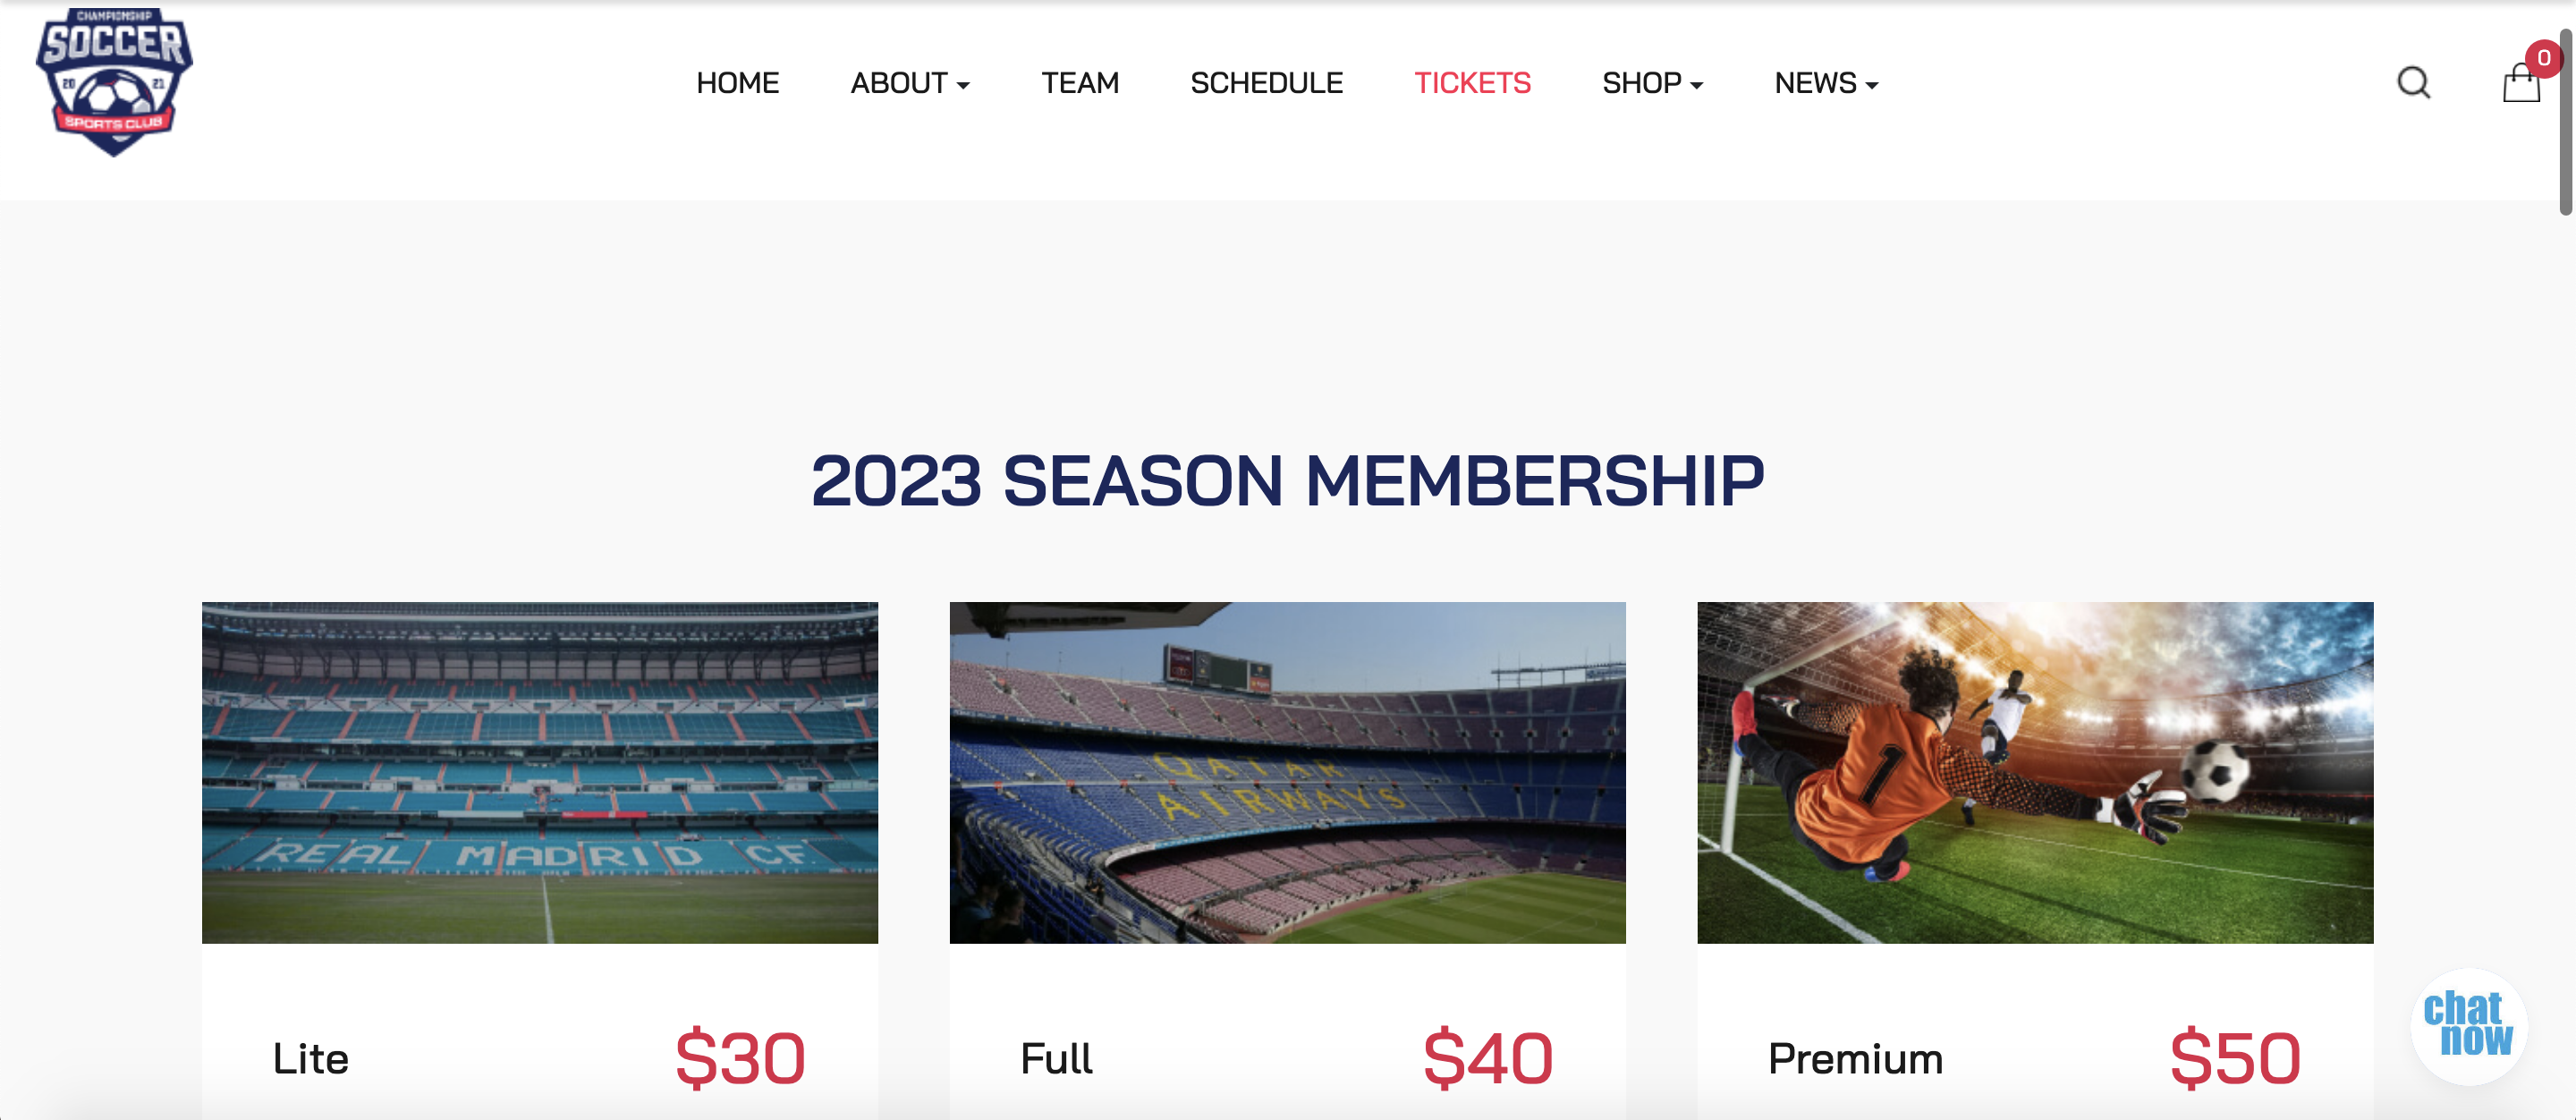Open the TEAM menu item
This screenshot has height=1120, width=2576.
1079,83
